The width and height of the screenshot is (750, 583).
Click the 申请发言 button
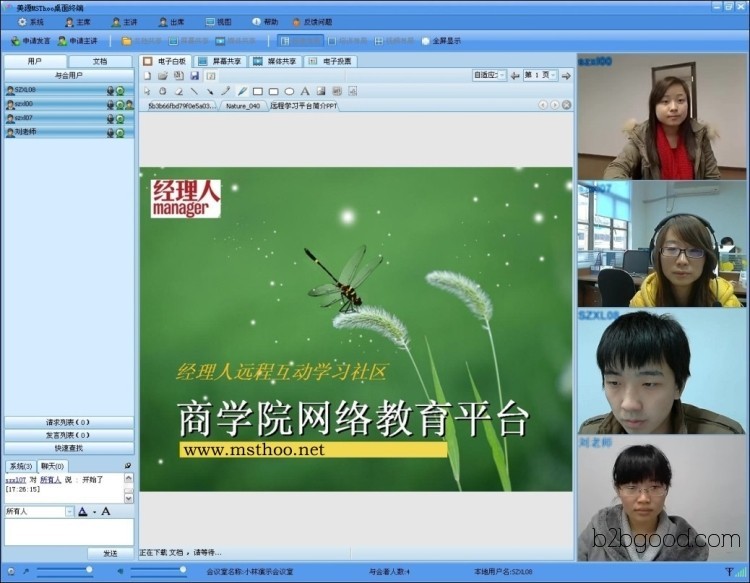click(31, 41)
